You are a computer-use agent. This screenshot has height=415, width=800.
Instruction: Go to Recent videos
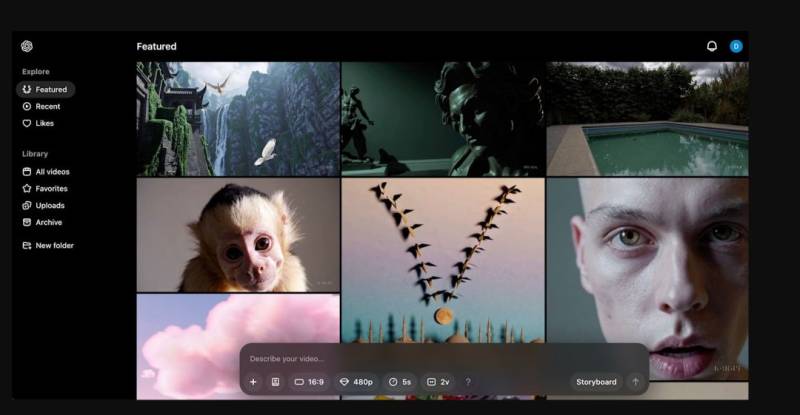[x=47, y=106]
